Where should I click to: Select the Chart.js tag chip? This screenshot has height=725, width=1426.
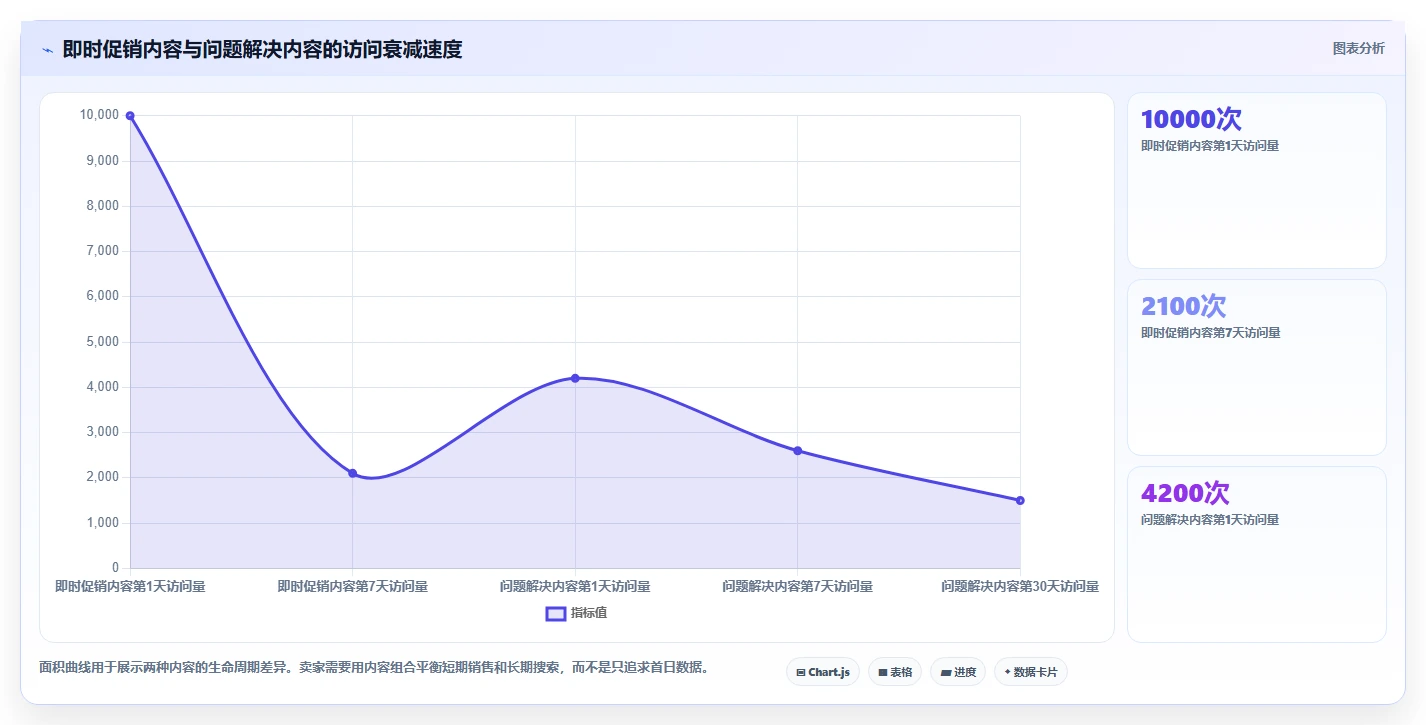(x=823, y=672)
